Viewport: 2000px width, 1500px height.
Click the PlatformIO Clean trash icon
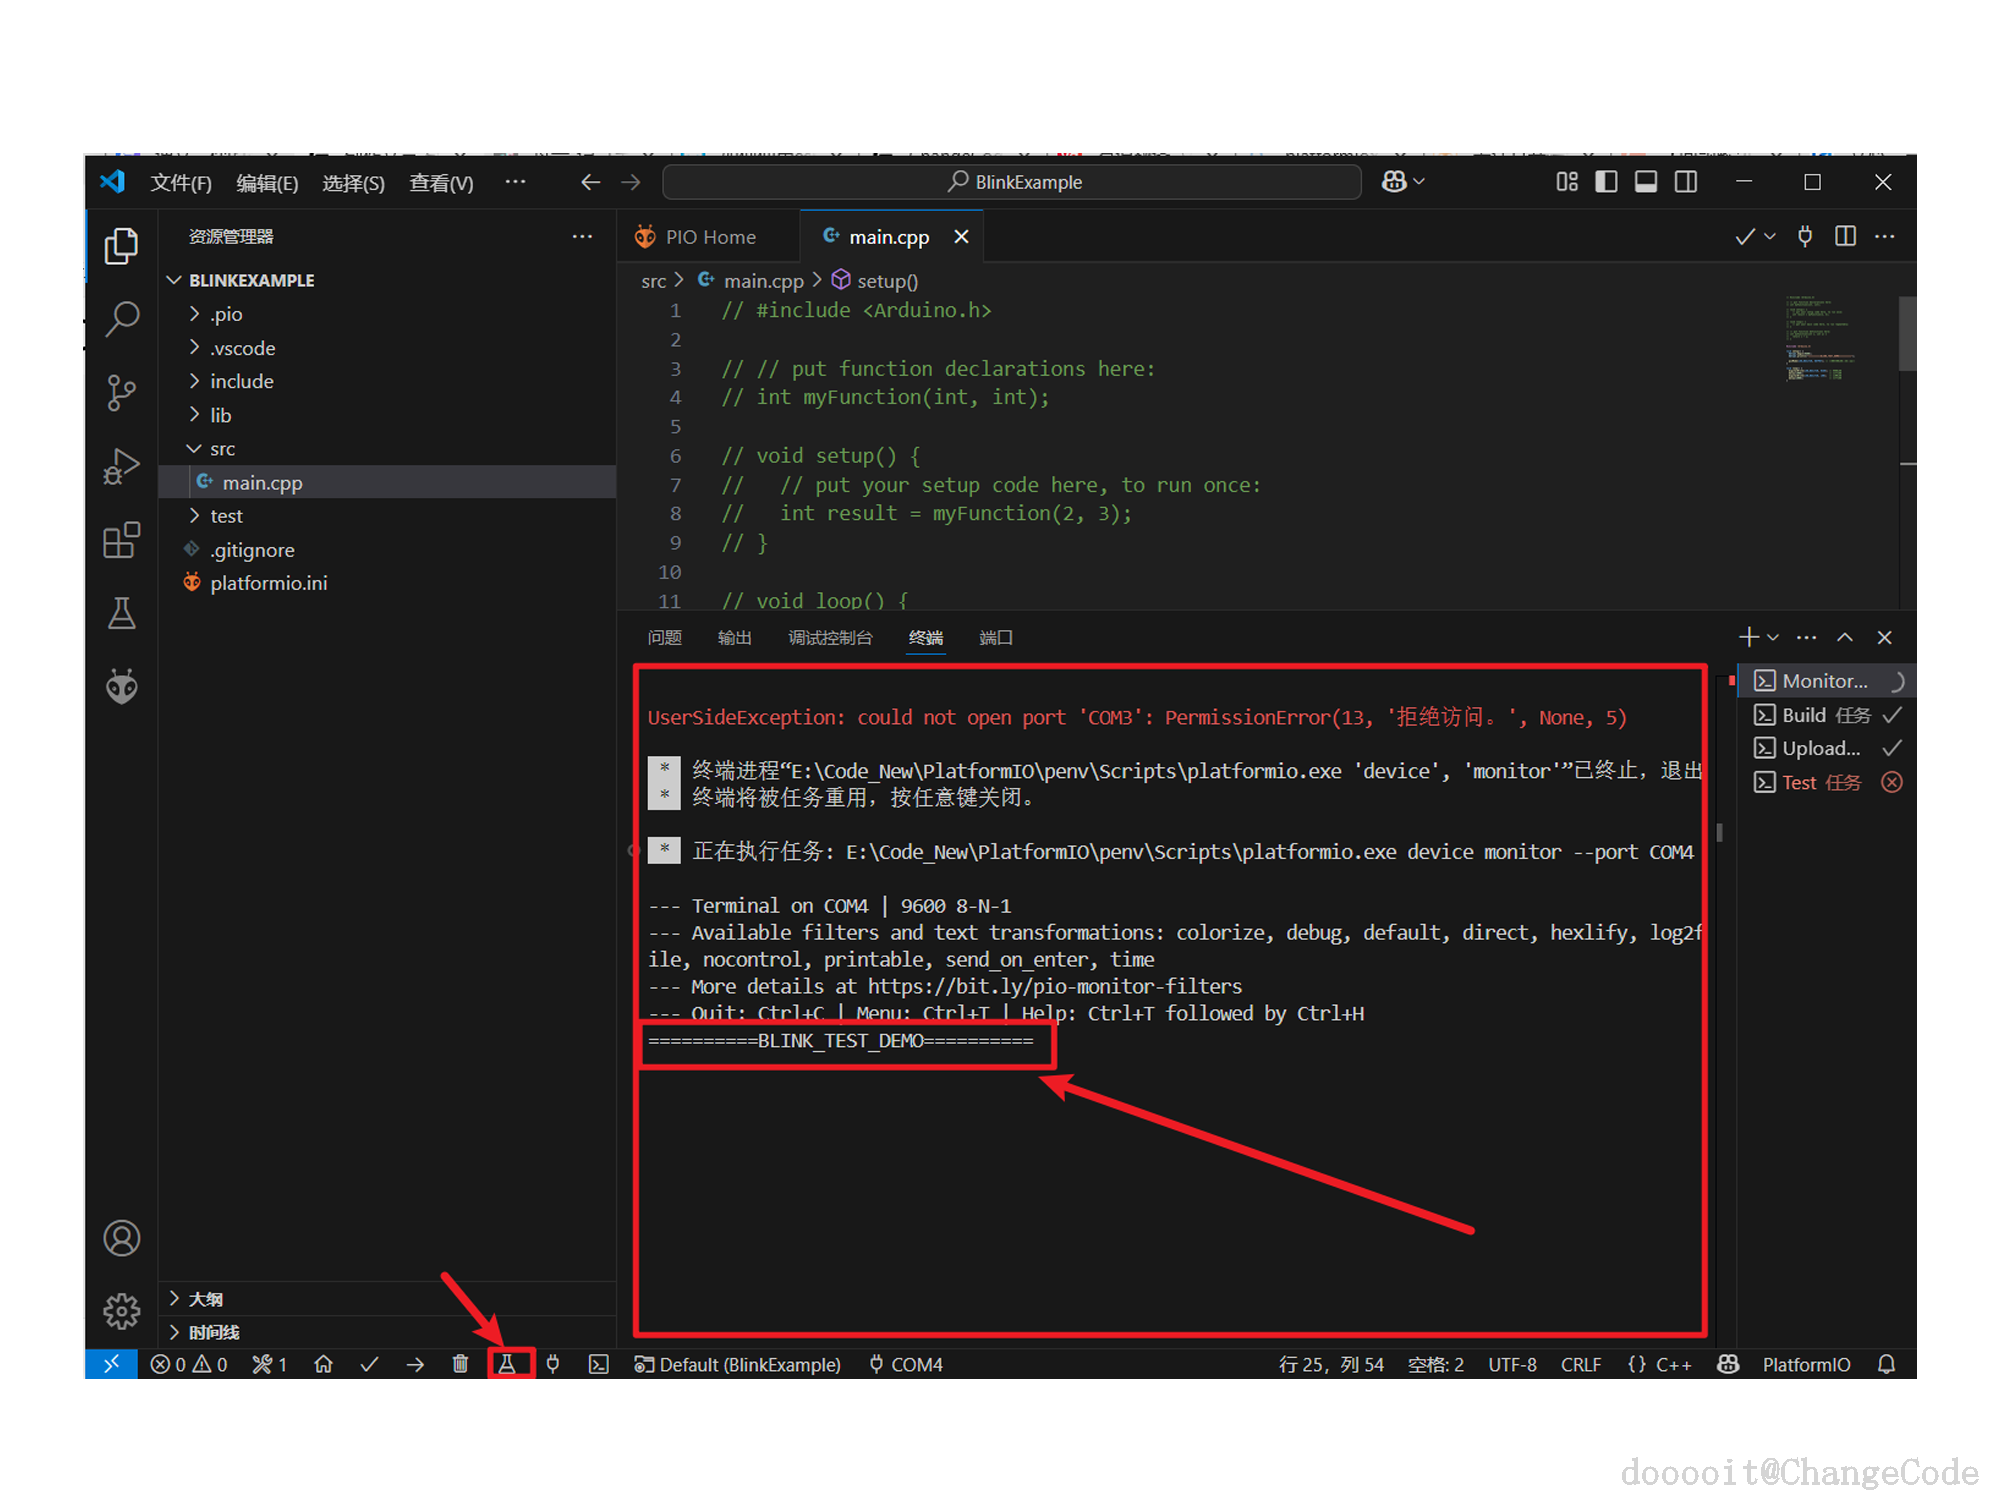coord(460,1364)
